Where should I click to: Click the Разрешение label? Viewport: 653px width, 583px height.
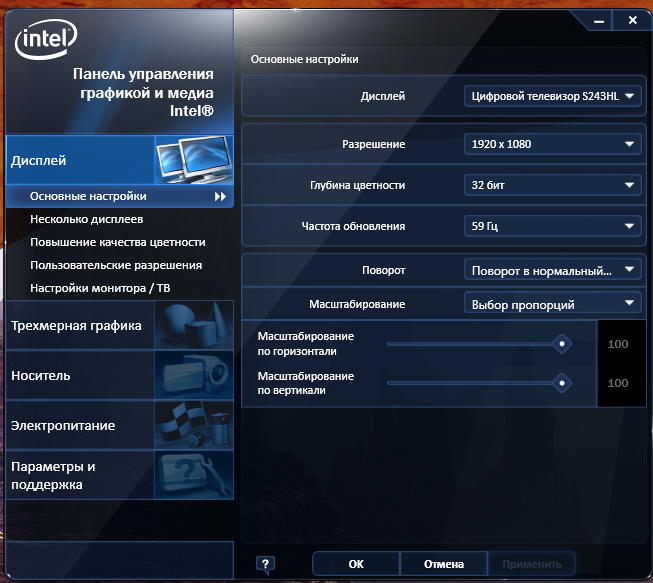coord(374,144)
